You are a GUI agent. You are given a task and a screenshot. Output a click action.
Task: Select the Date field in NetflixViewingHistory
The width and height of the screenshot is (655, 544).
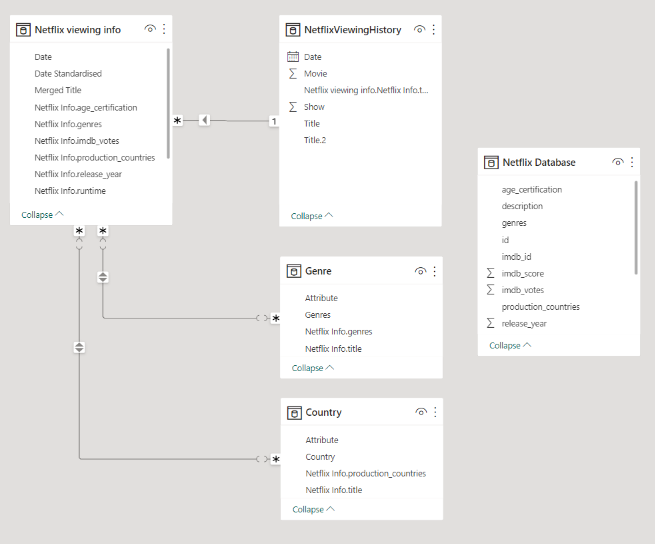(313, 57)
